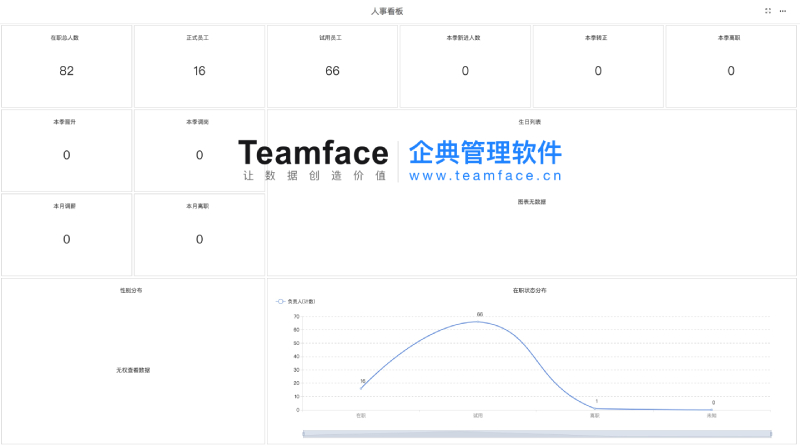
Task: Open the 试用员工 card label
Action: pos(331,38)
